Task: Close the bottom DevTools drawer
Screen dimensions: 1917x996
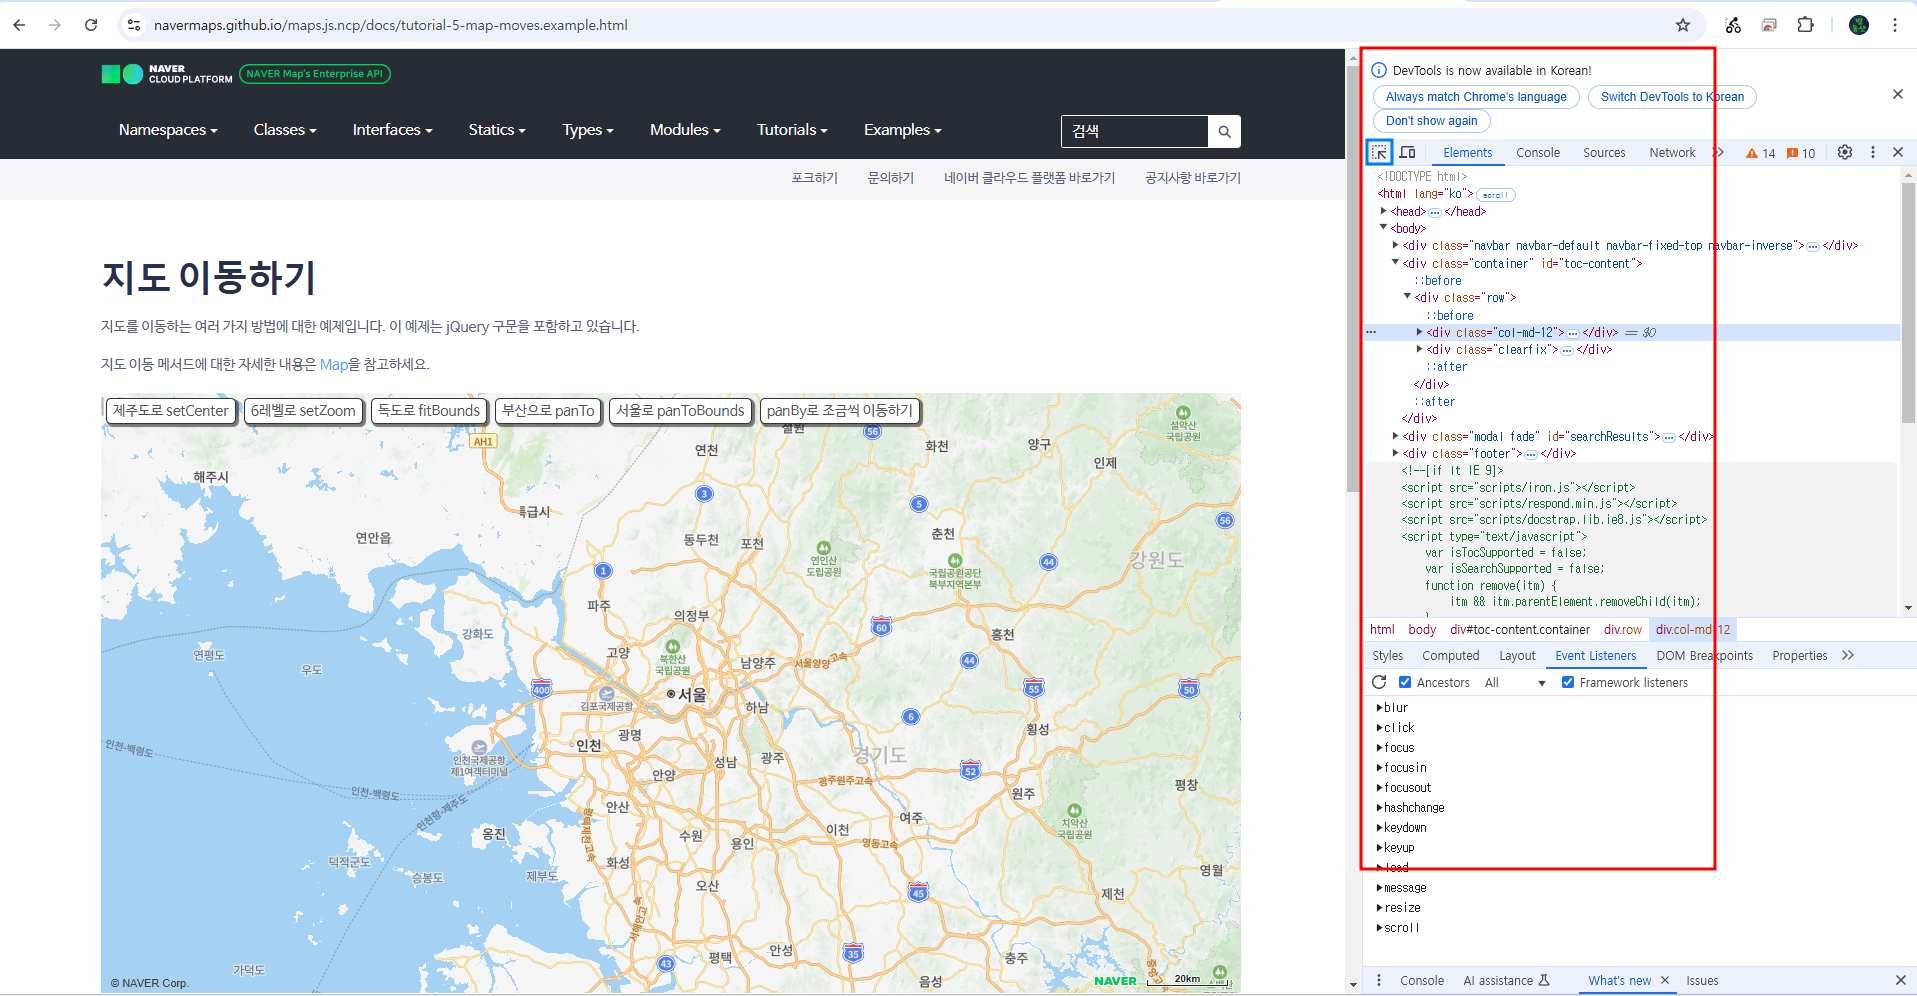Action: [1901, 980]
